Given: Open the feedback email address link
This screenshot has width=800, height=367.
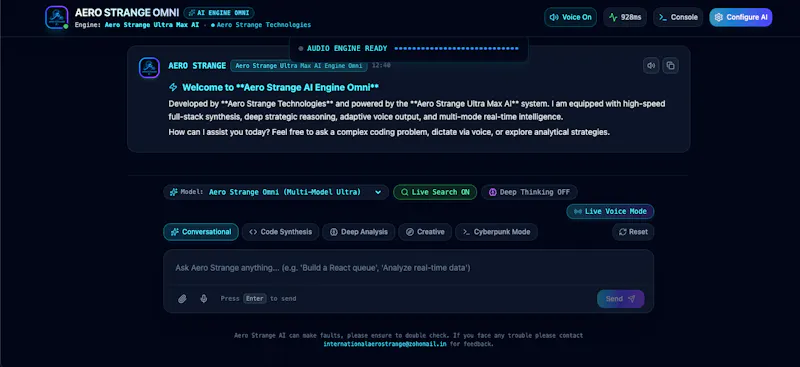Looking at the screenshot, I should (385, 344).
